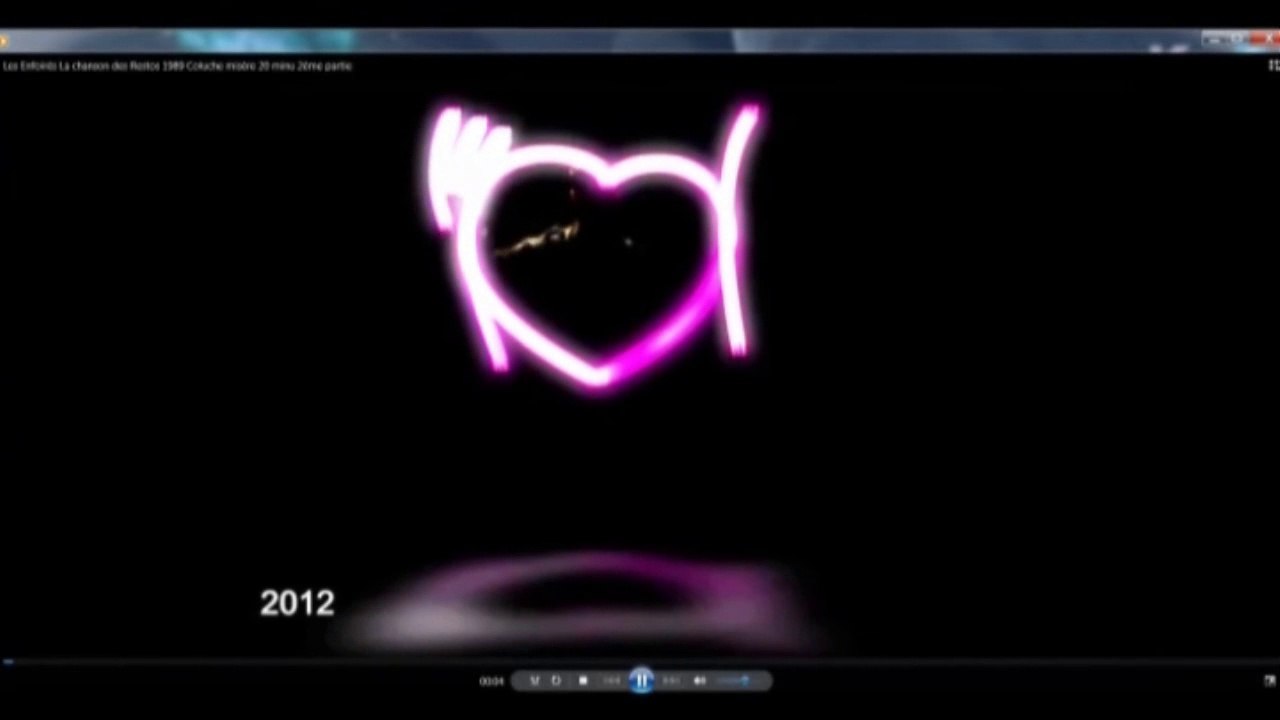Toggle repeat mode in player controls
Image resolution: width=1280 pixels, height=720 pixels.
tap(557, 681)
